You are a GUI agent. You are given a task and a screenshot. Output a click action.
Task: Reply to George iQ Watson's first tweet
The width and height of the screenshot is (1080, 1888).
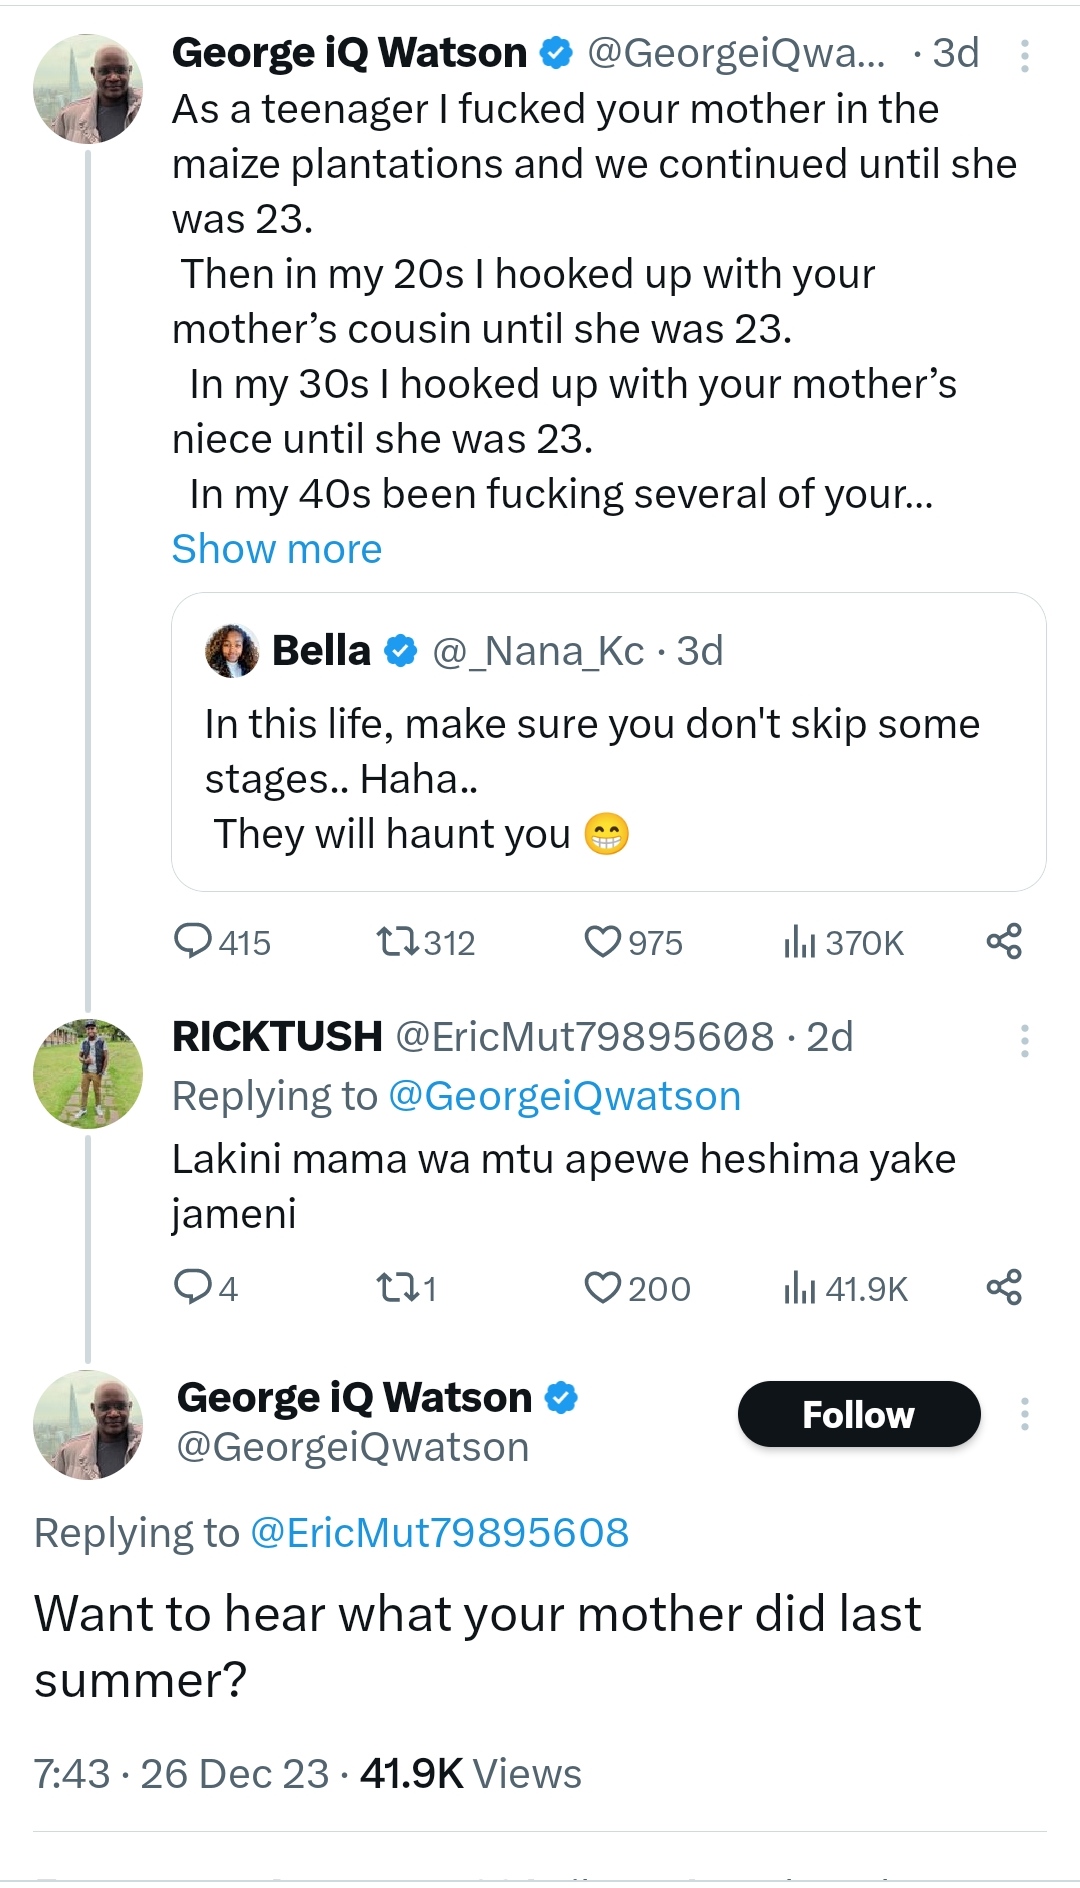coord(193,941)
